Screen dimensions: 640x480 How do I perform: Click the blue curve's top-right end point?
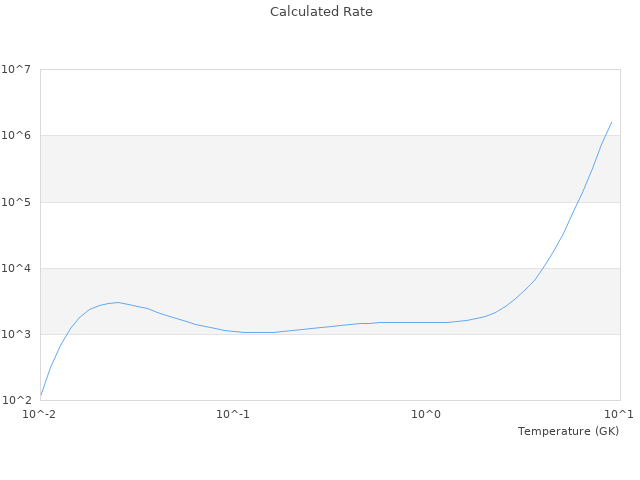pos(611,122)
